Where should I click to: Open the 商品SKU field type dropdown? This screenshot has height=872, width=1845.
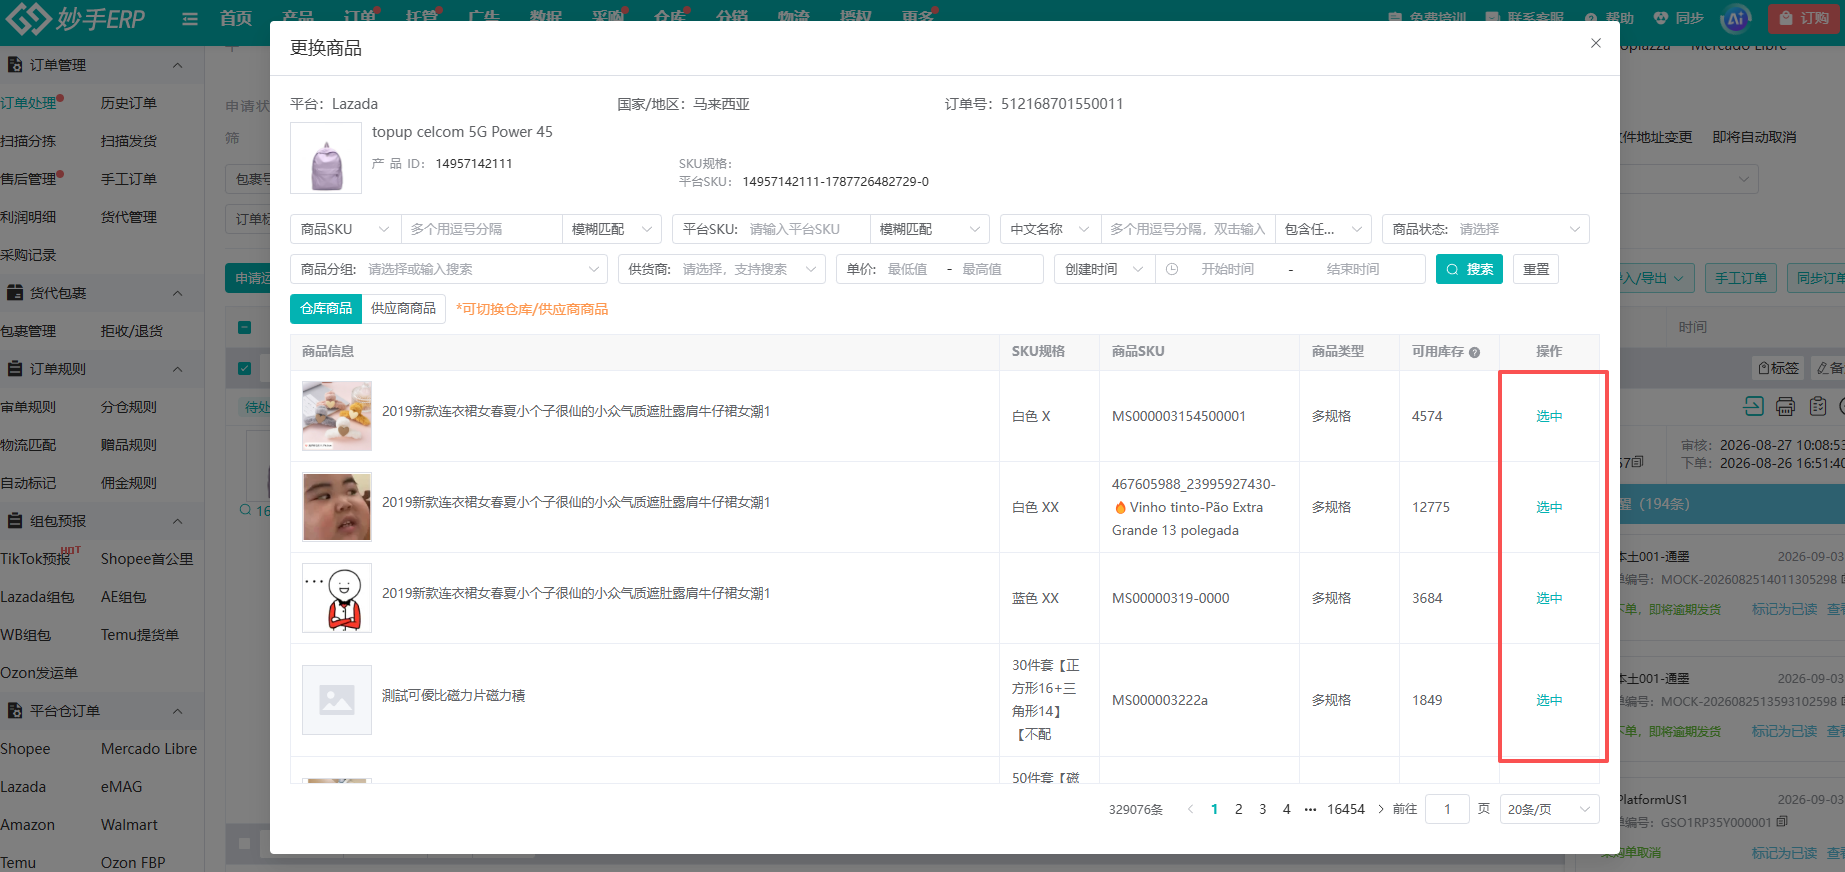[345, 229]
